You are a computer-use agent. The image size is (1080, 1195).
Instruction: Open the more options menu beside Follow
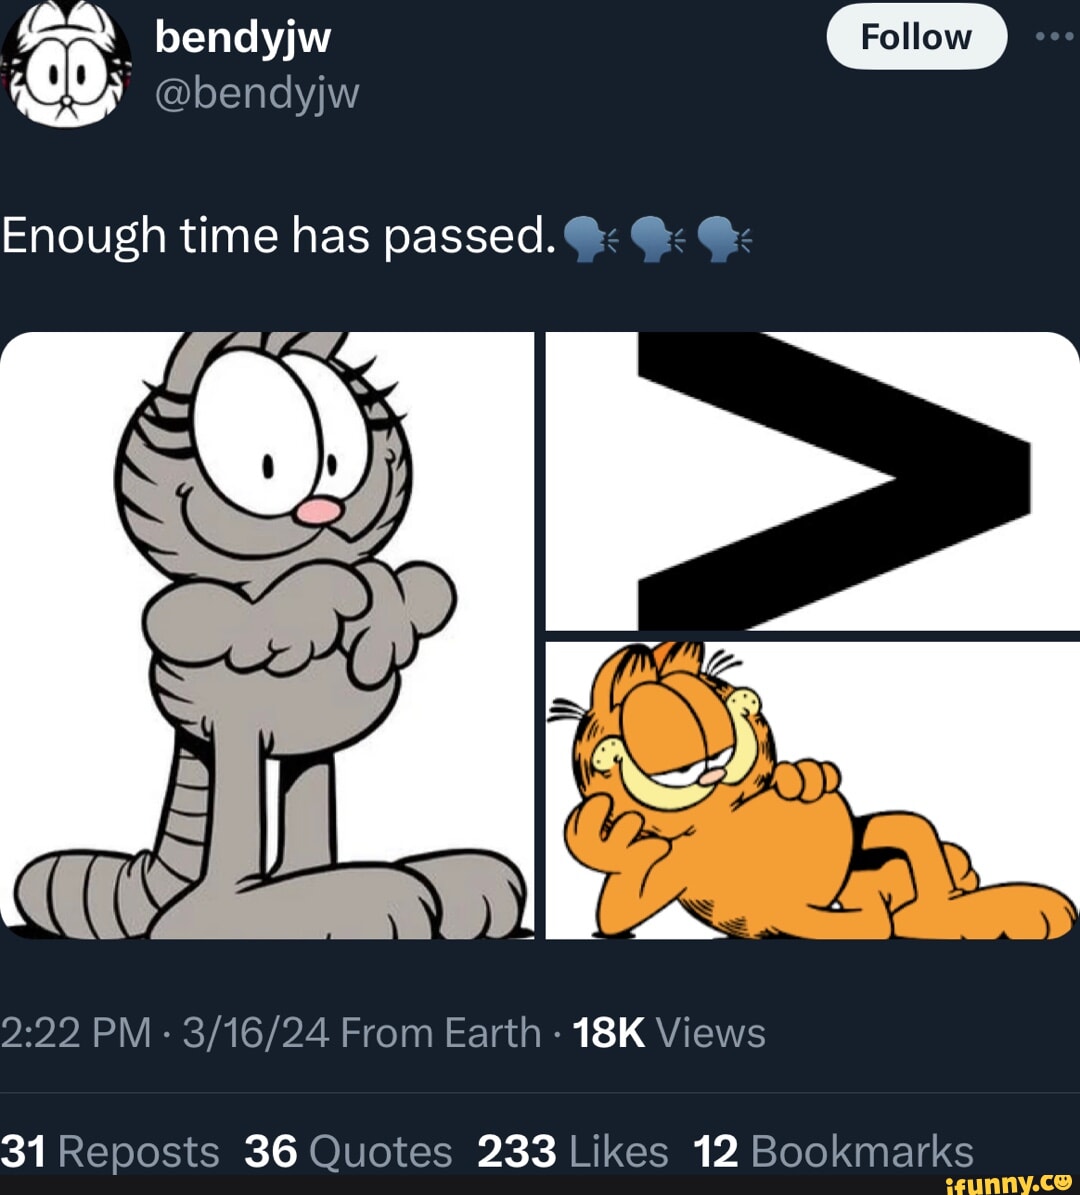click(x=1053, y=37)
